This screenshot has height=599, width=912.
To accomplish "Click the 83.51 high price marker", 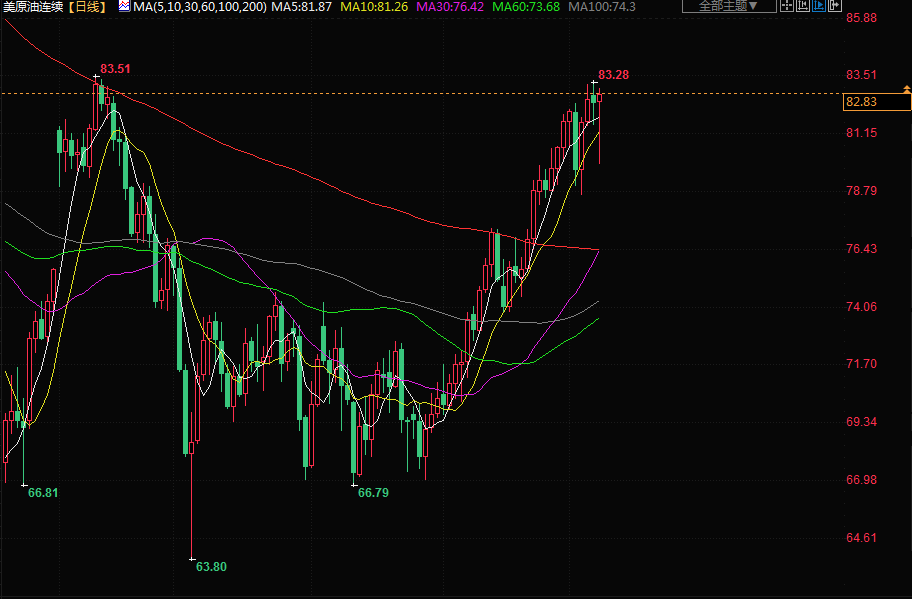I will [115, 69].
